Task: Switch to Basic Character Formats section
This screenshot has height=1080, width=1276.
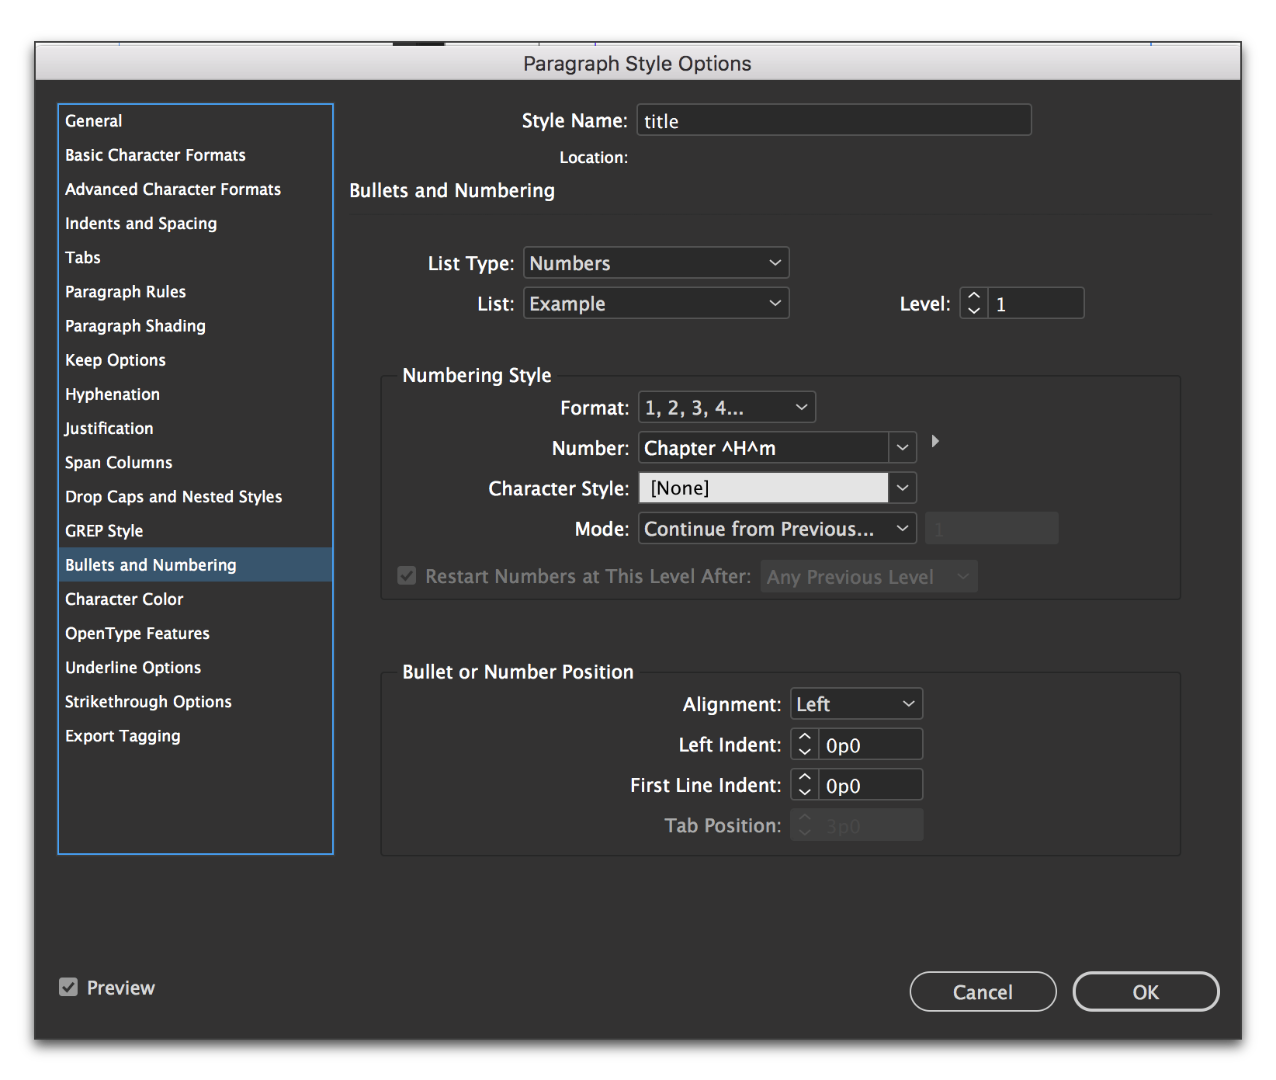Action: coord(155,155)
